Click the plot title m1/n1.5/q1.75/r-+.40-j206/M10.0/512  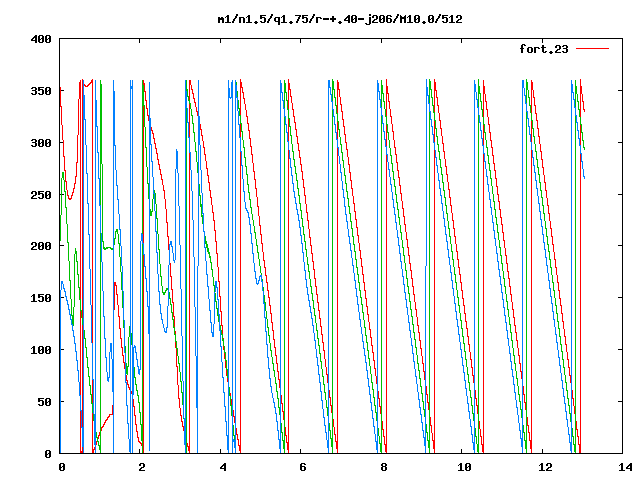(340, 20)
